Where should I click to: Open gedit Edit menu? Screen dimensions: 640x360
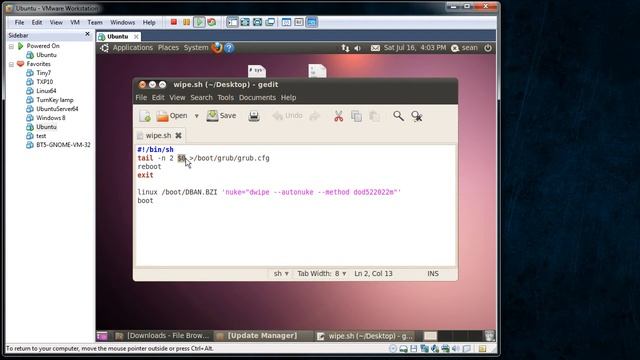(x=158, y=98)
